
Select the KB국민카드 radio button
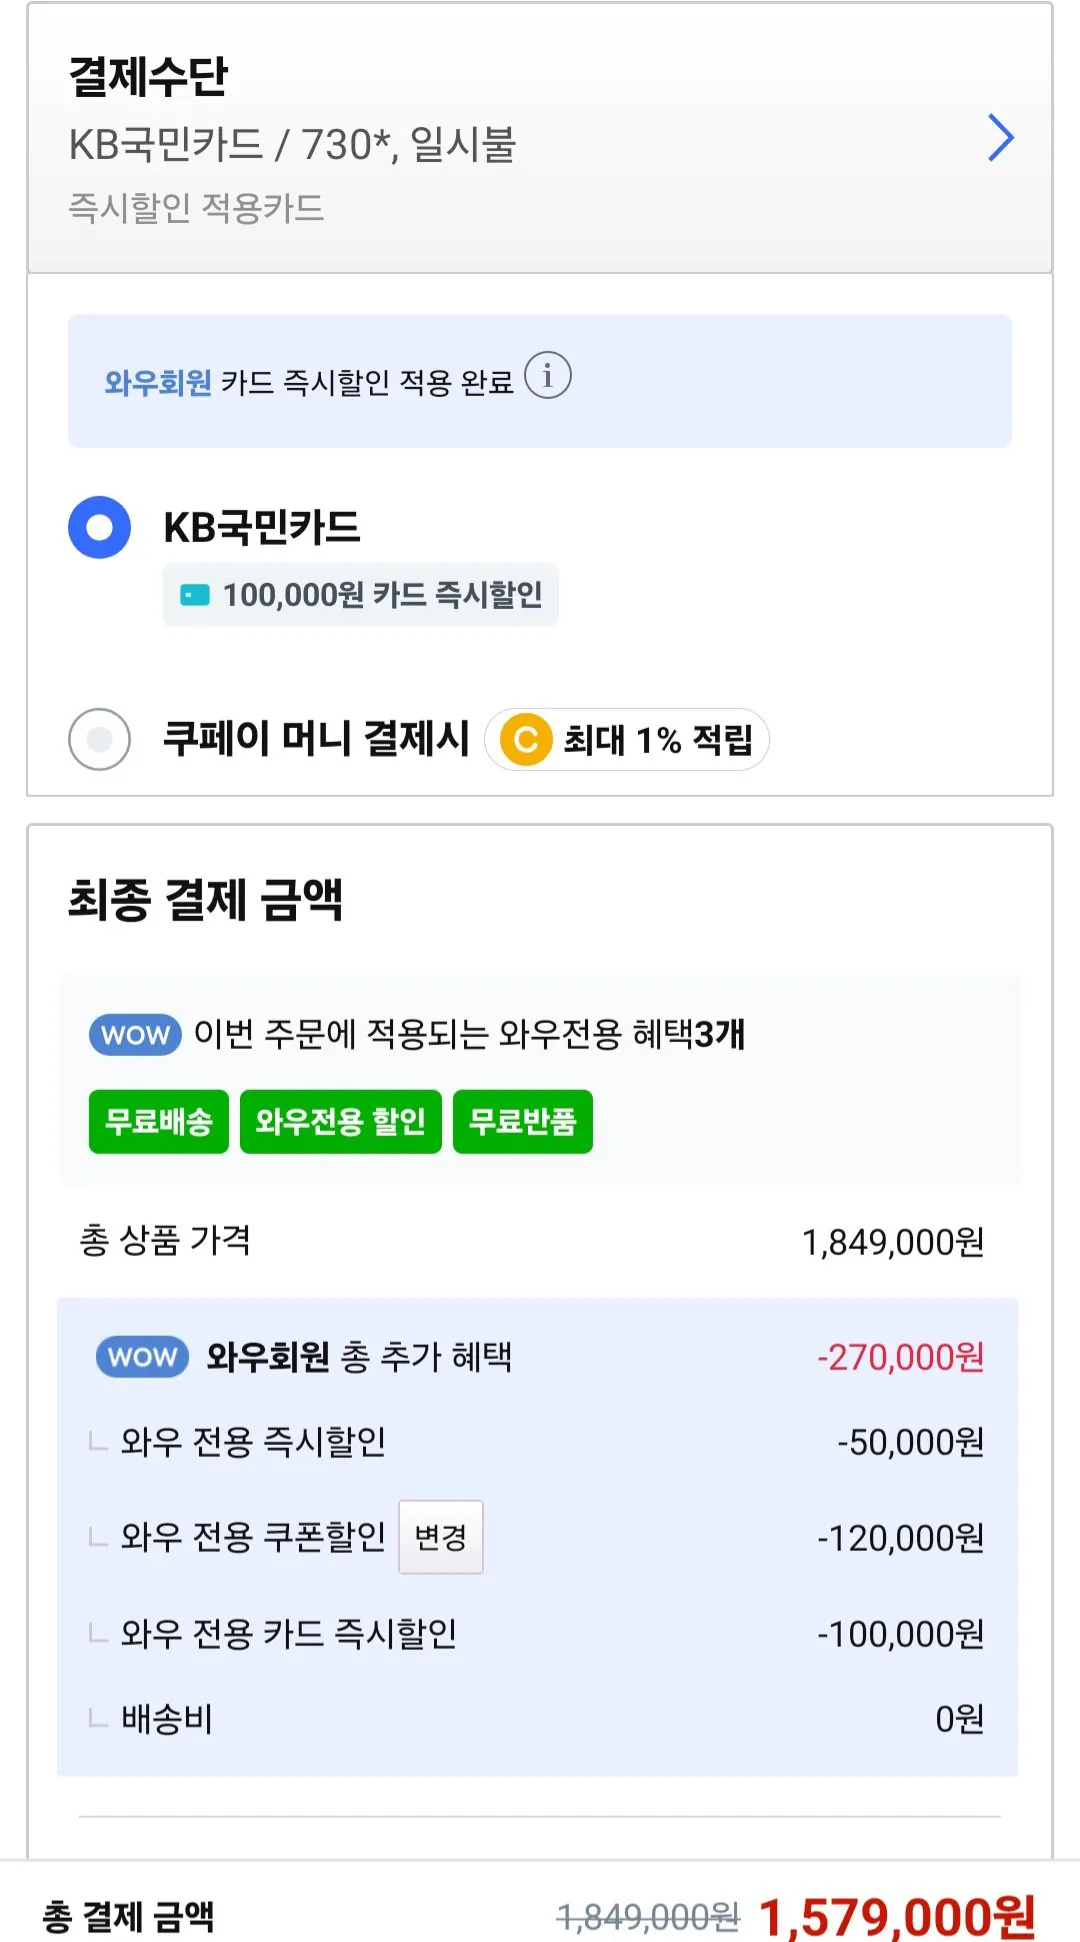99,527
